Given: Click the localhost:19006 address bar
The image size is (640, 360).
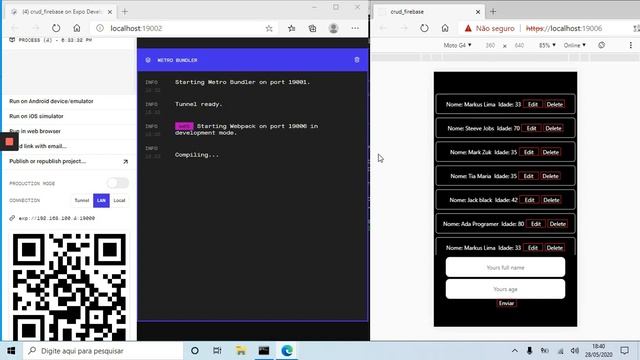Looking at the screenshot, I should tap(563, 28).
